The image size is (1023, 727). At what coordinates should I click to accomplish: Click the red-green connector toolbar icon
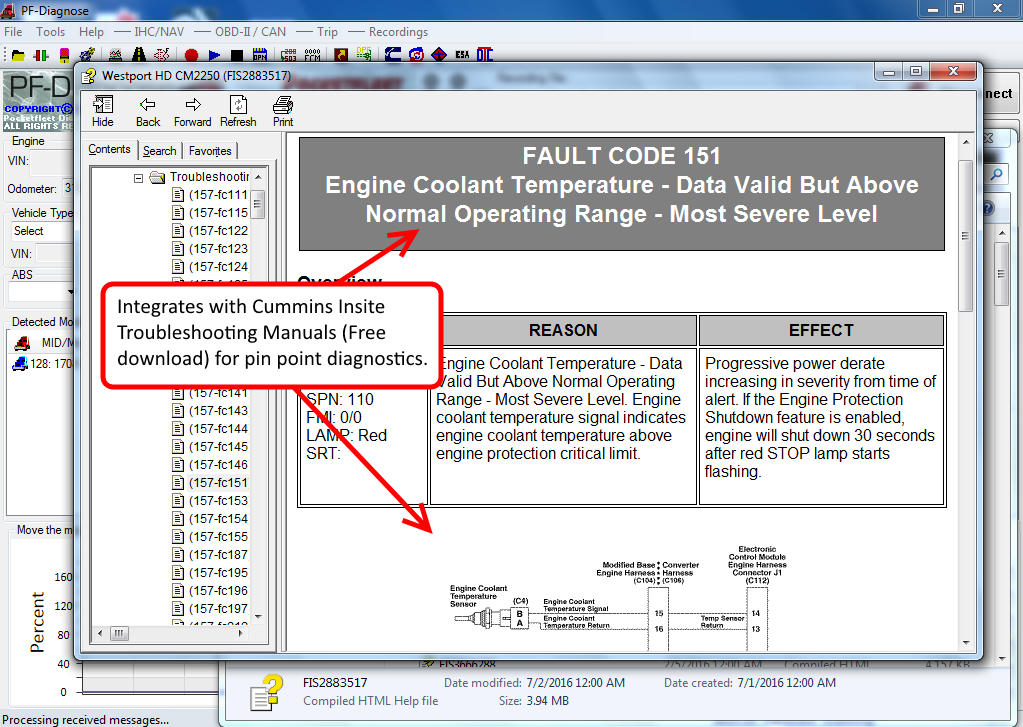click(41, 55)
